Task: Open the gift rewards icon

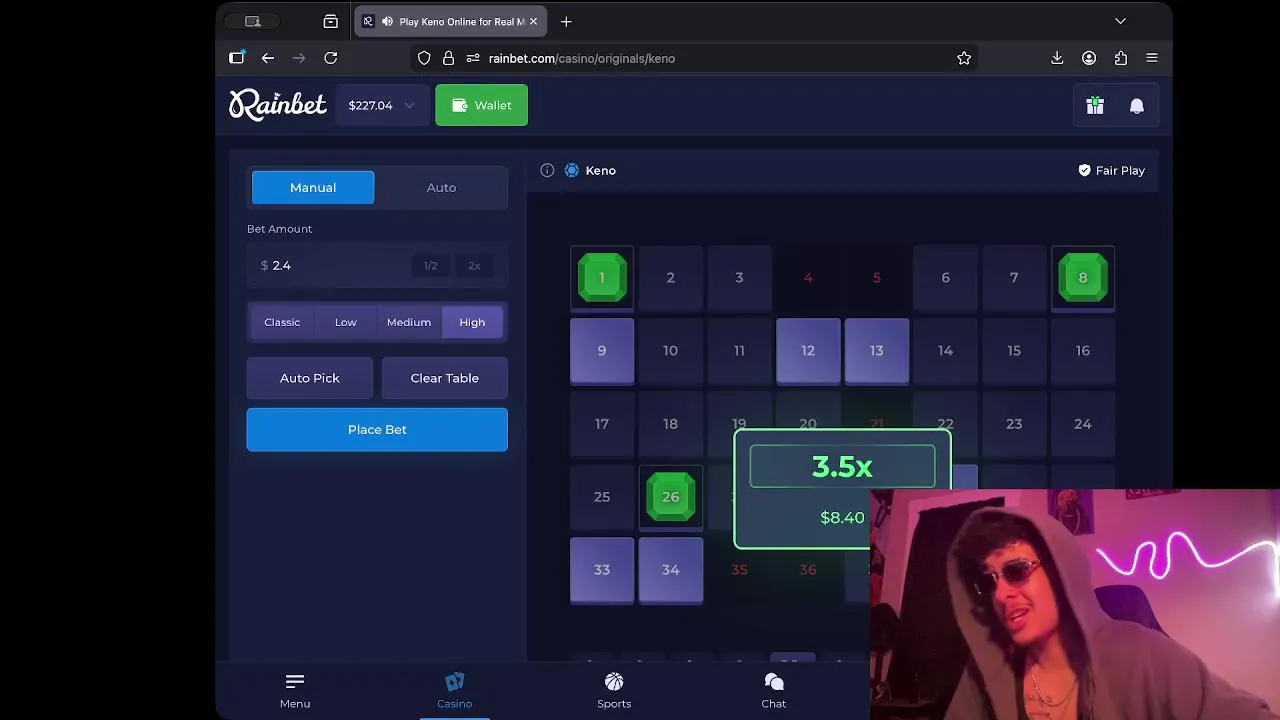Action: point(1095,105)
